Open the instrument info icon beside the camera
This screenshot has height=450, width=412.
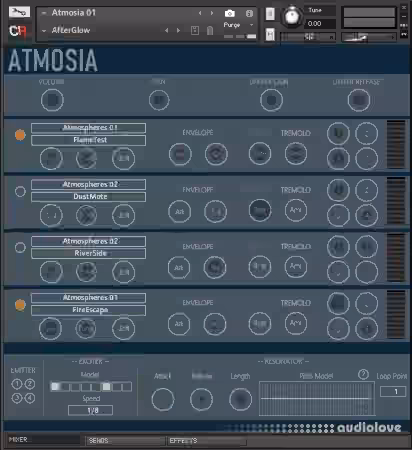coord(249,13)
